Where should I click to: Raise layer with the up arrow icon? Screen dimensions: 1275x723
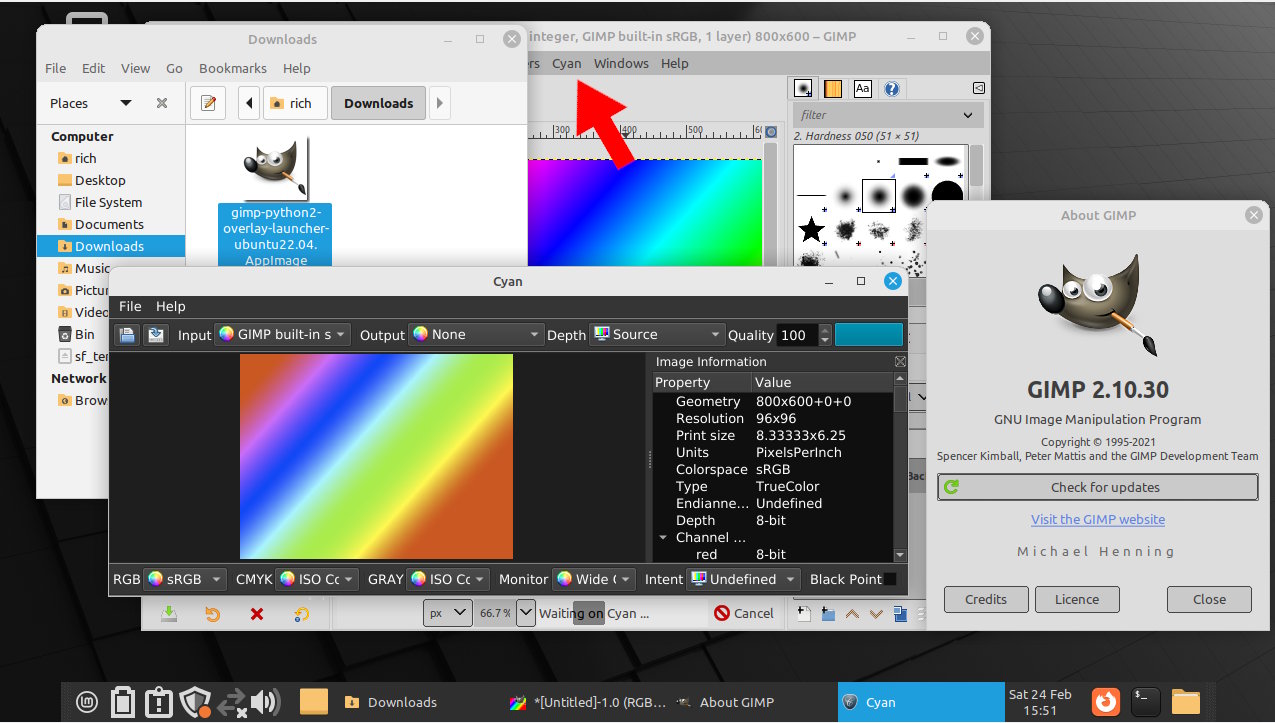(852, 613)
